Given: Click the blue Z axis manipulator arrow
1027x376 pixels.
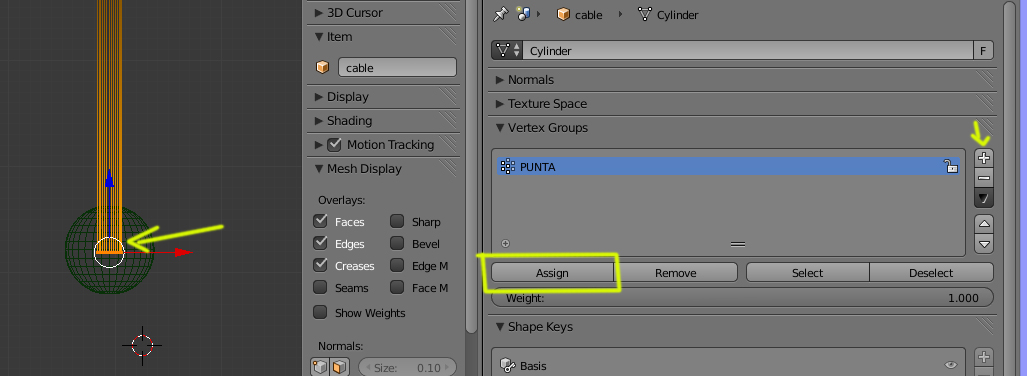Looking at the screenshot, I should tap(109, 178).
